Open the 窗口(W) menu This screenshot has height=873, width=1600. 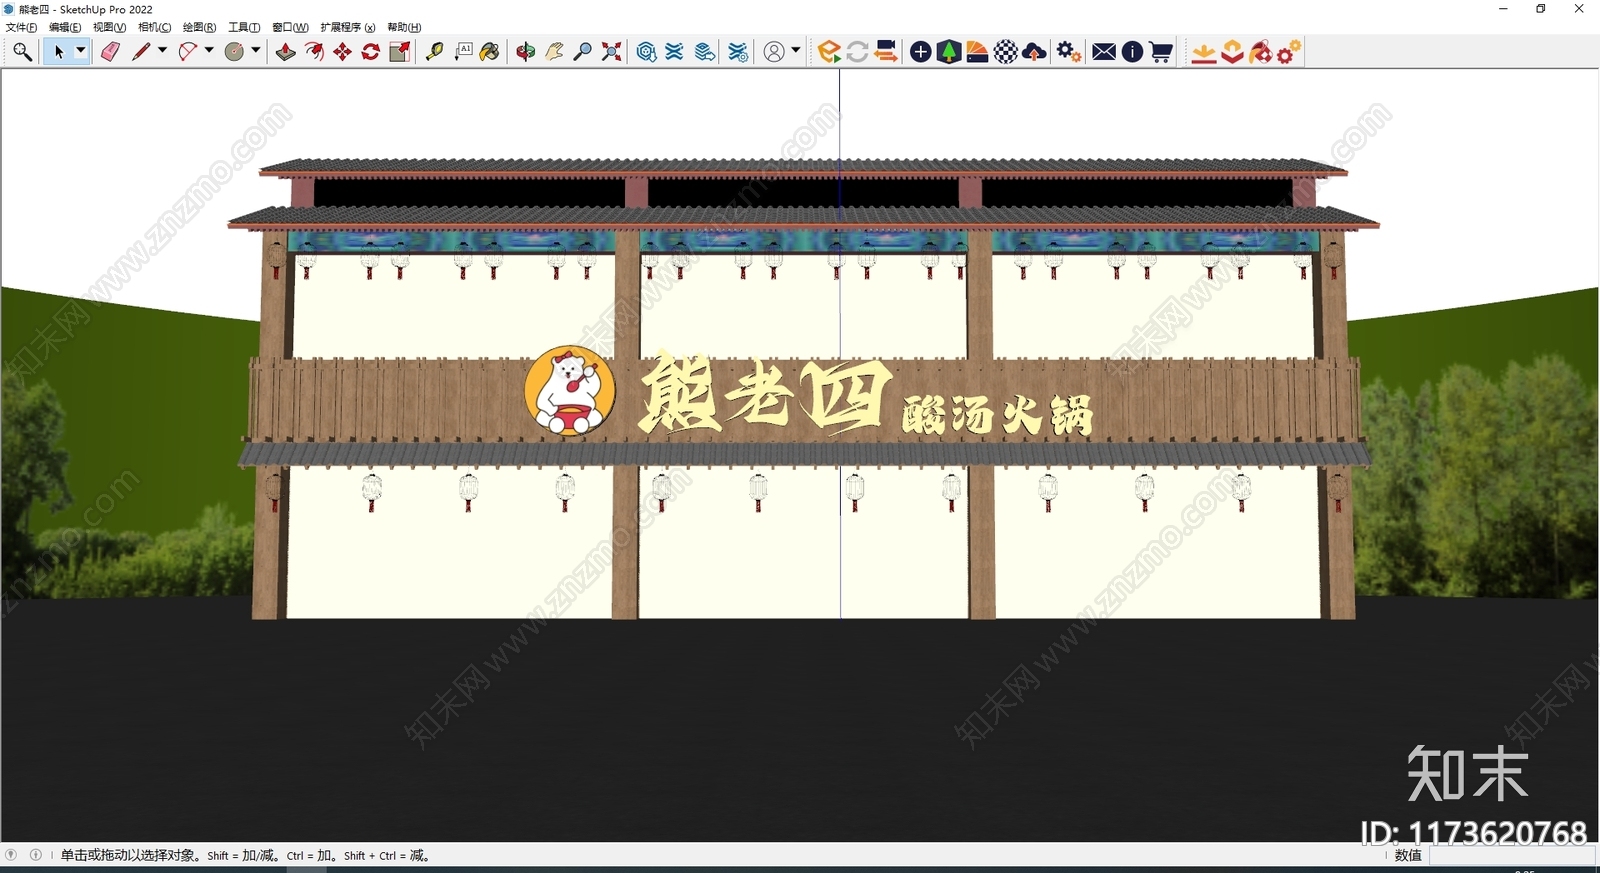click(x=290, y=27)
